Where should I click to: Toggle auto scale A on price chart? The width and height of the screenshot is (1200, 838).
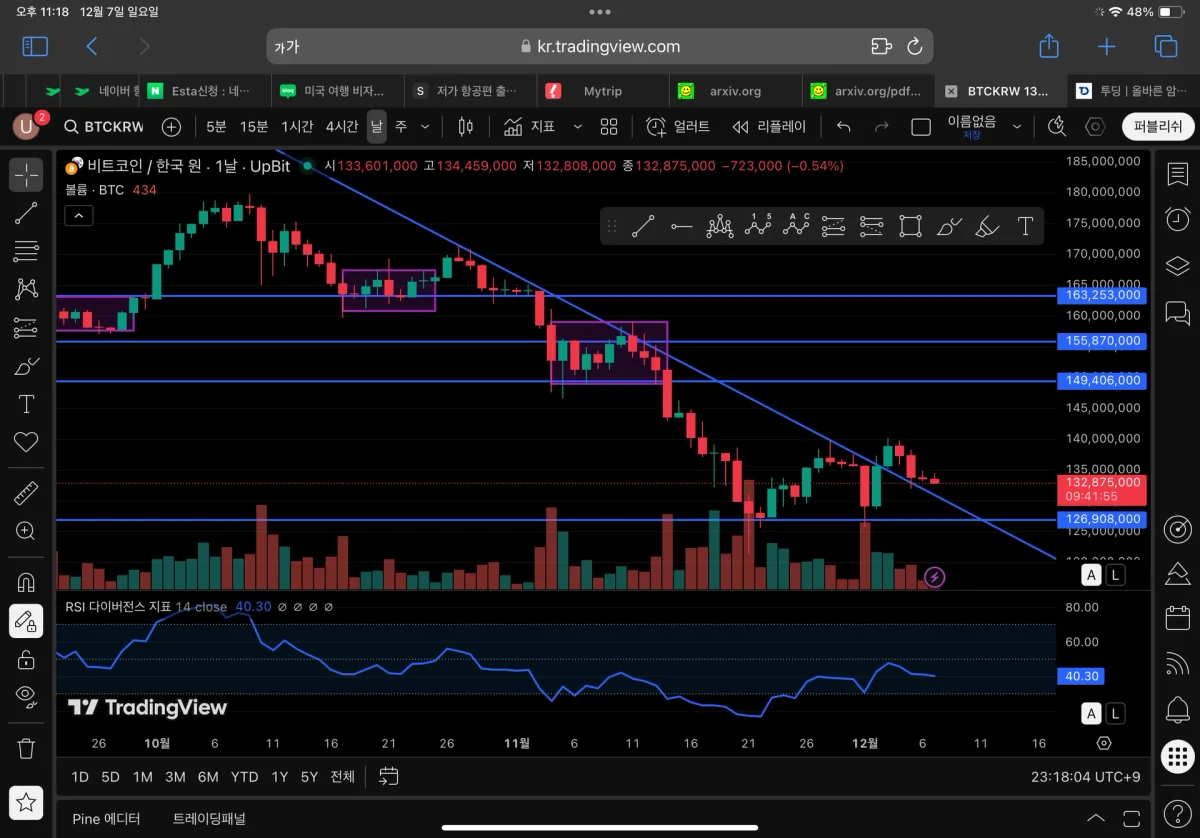(x=1092, y=574)
